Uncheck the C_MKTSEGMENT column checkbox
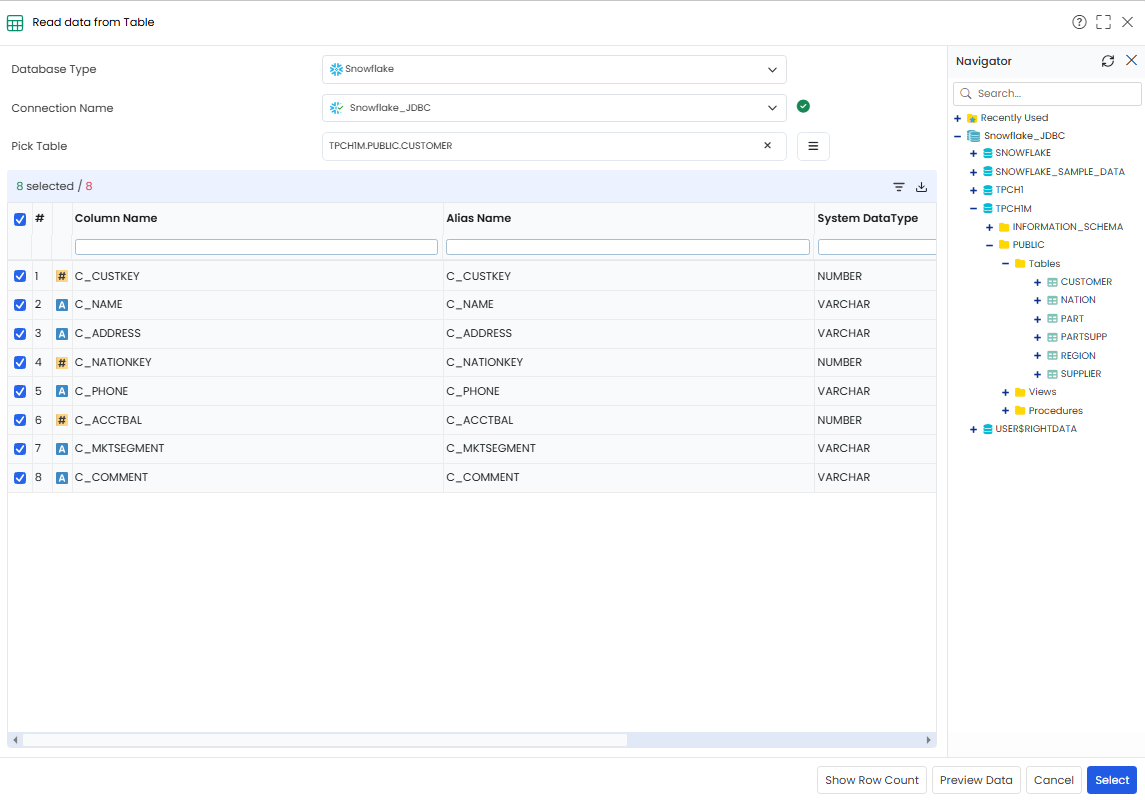 click(x=20, y=449)
